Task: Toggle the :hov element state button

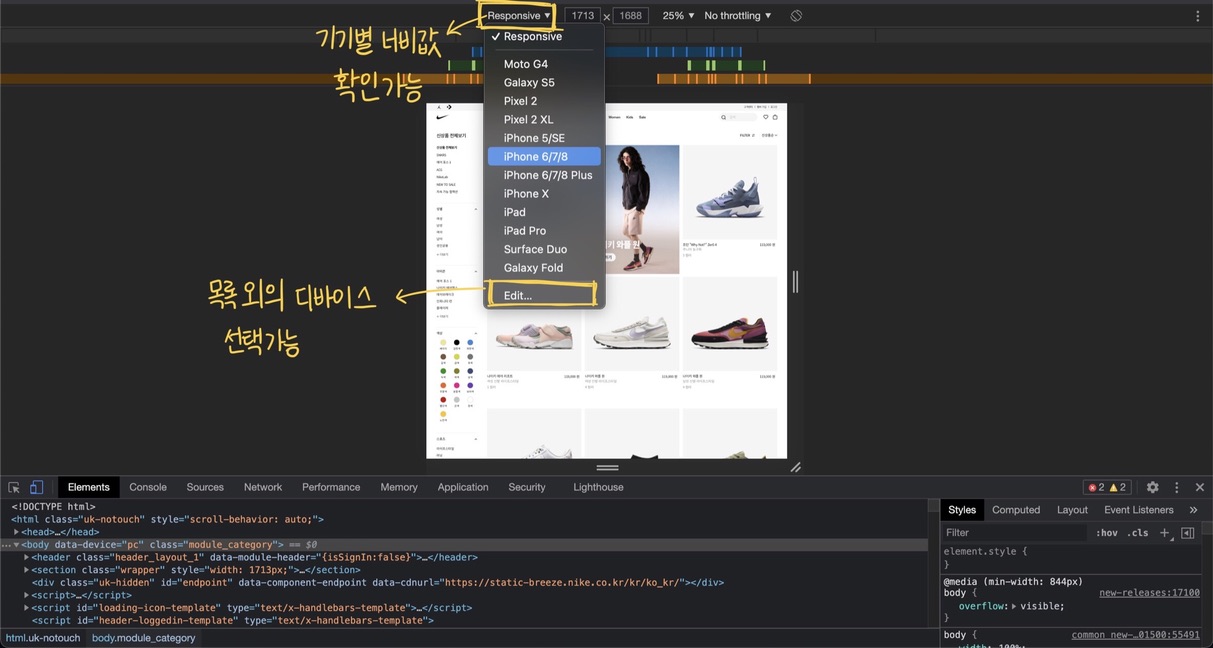Action: click(x=1107, y=533)
